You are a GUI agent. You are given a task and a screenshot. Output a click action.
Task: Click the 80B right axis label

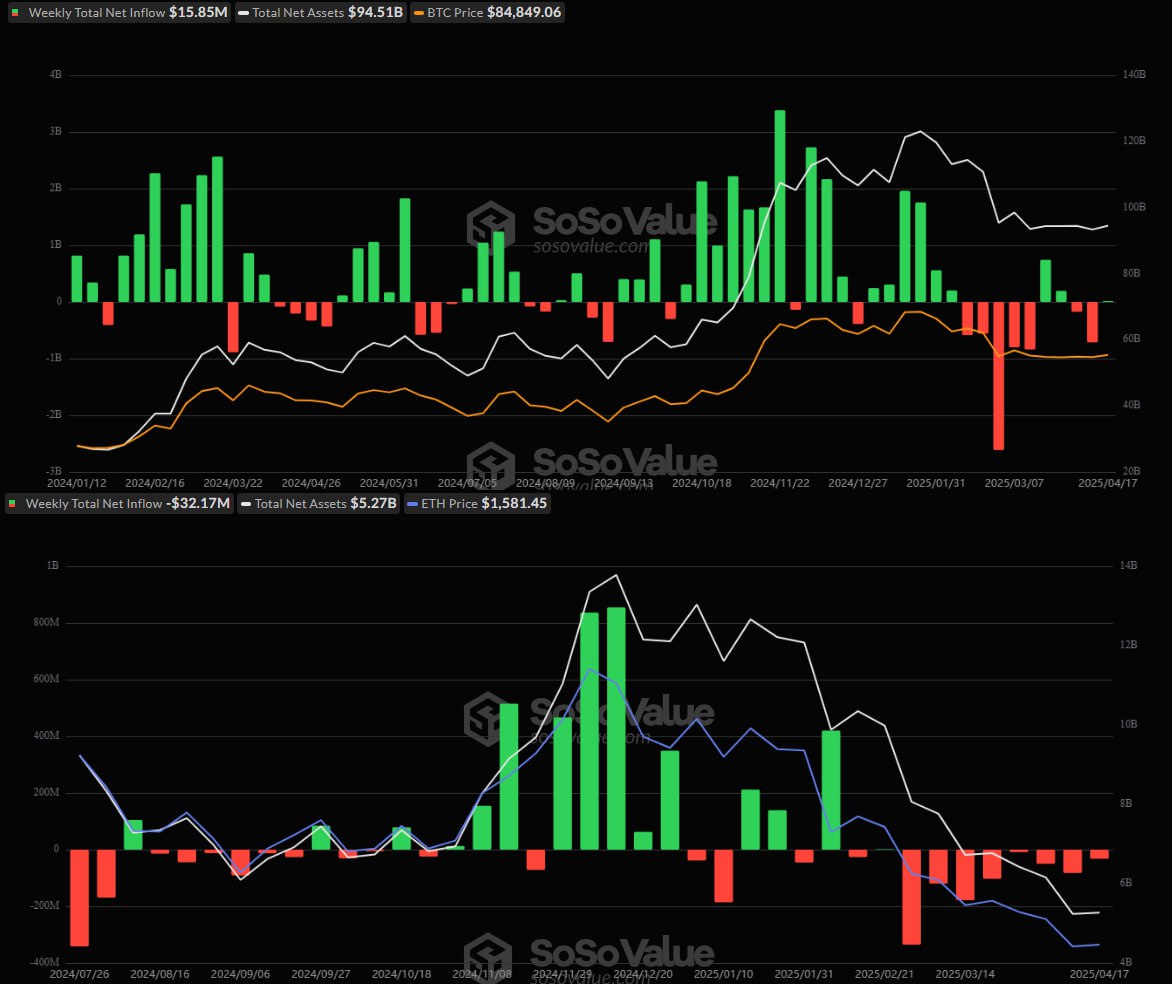tap(1132, 274)
